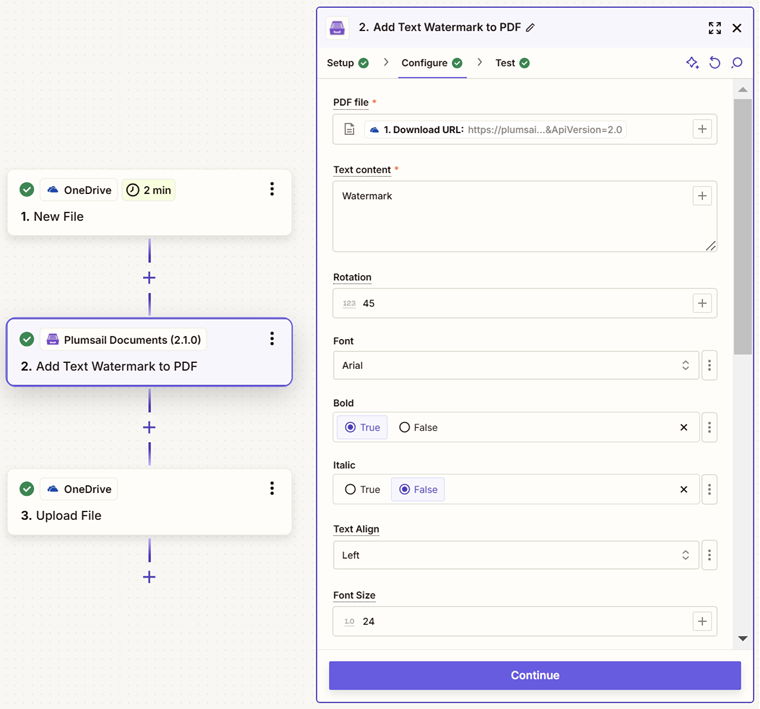
Task: Click the pencil icon to rename the step
Action: click(x=530, y=28)
